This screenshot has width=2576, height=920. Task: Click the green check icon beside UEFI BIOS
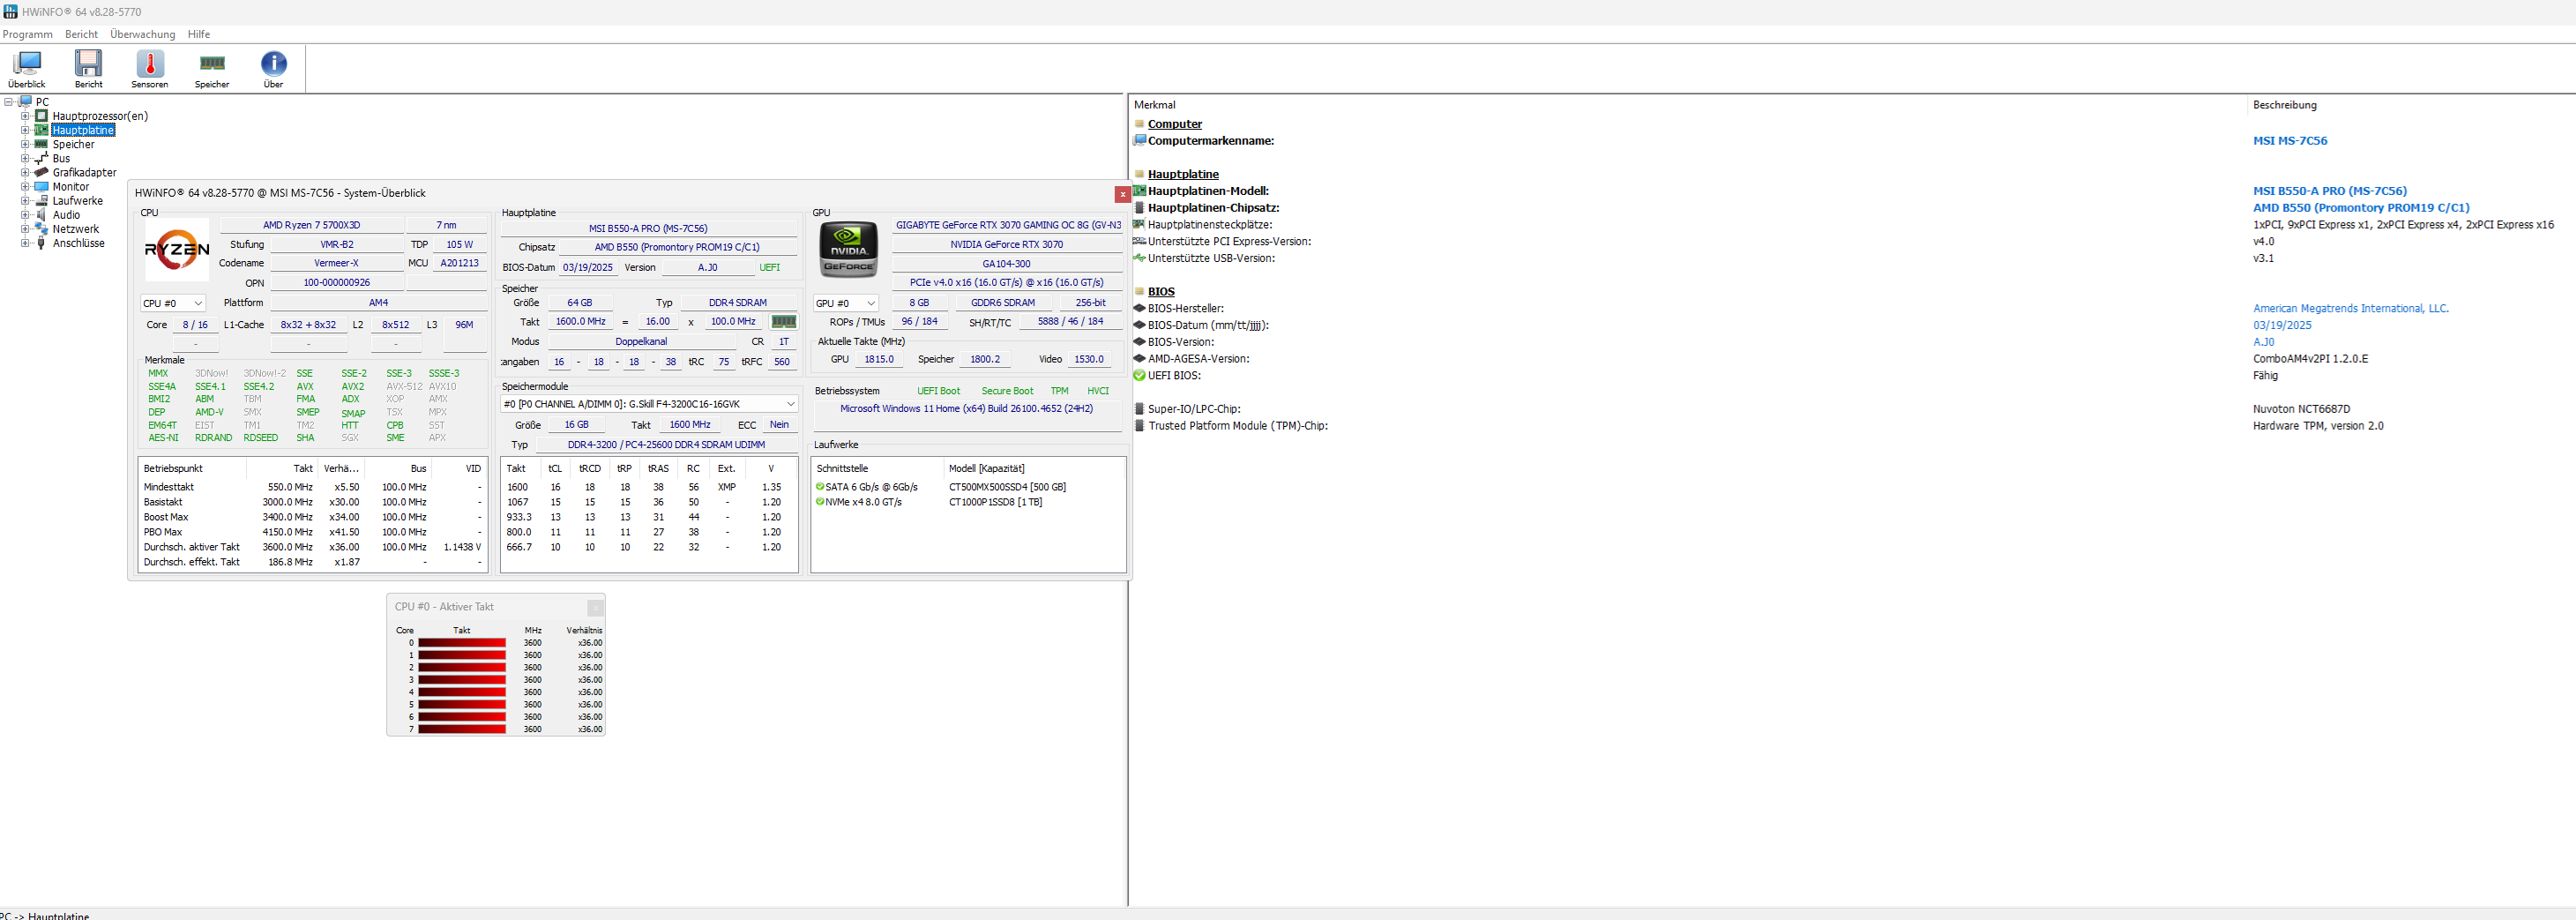(1139, 376)
